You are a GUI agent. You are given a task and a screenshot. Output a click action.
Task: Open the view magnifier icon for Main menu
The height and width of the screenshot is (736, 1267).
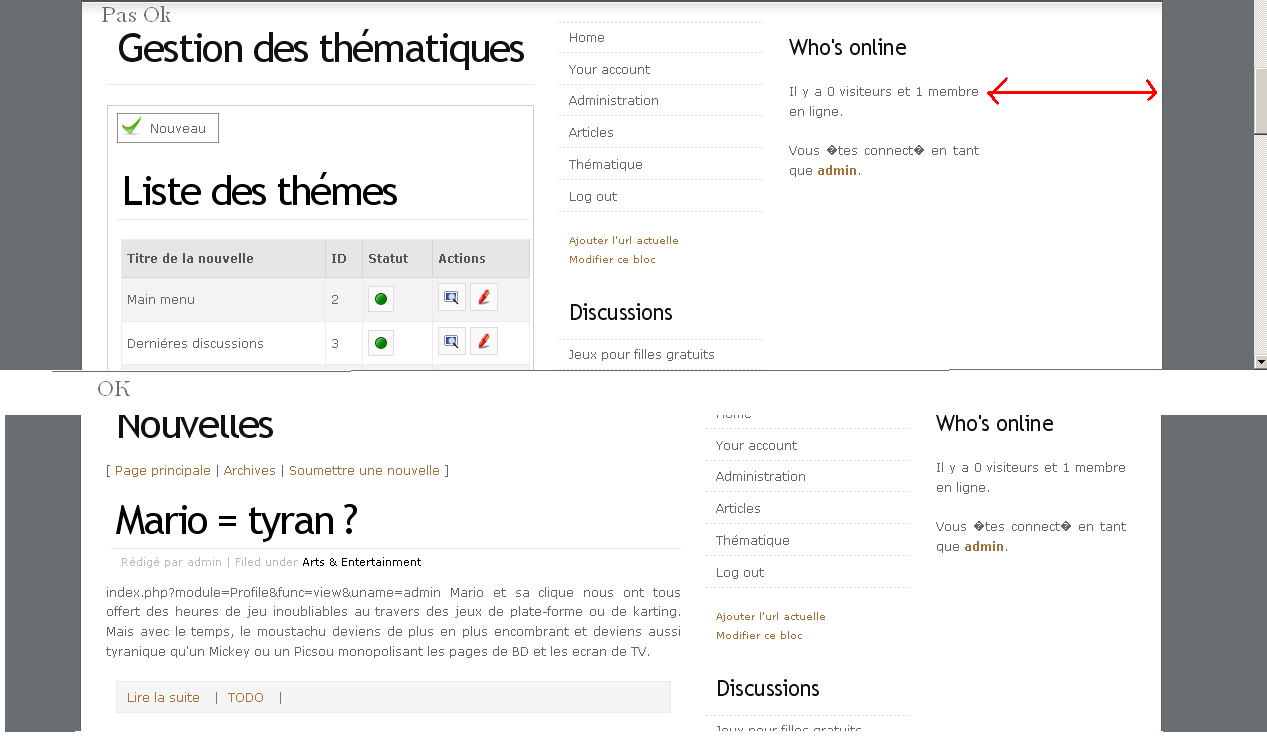click(451, 297)
